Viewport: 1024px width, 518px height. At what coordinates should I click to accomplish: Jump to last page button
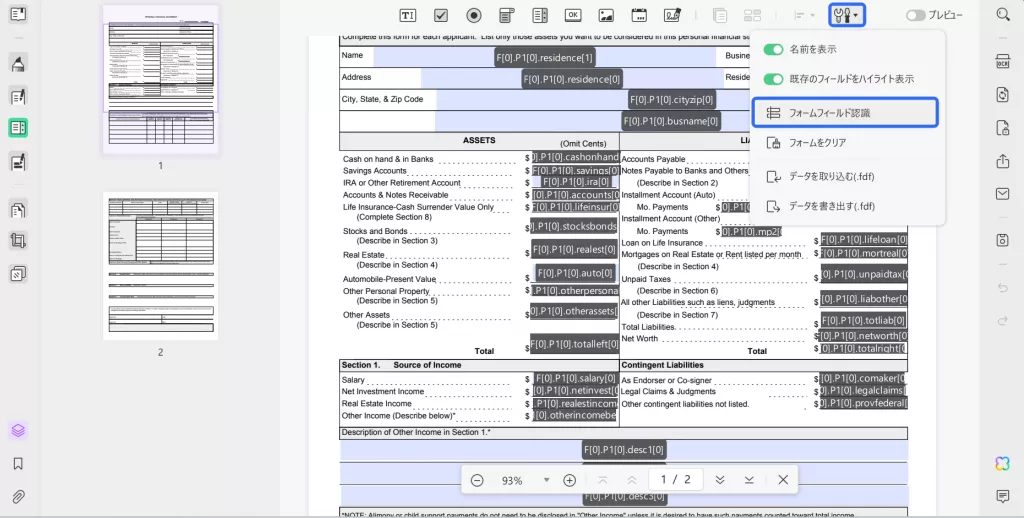pos(749,480)
